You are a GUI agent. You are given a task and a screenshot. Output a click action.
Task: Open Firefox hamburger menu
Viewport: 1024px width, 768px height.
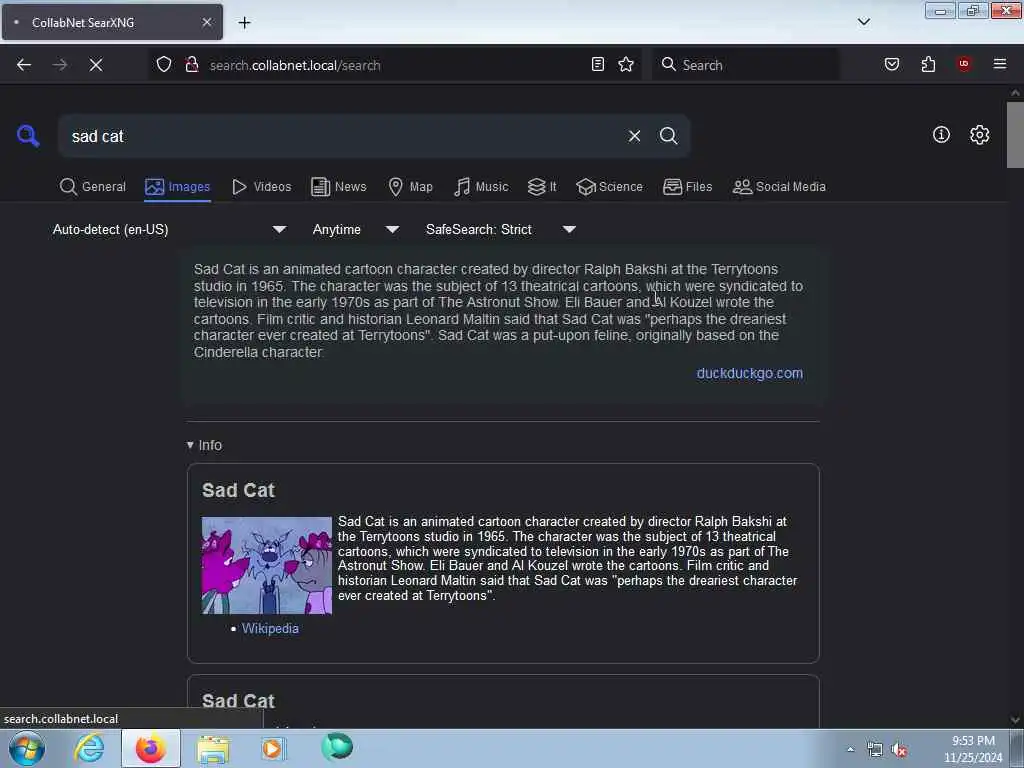(x=1000, y=64)
